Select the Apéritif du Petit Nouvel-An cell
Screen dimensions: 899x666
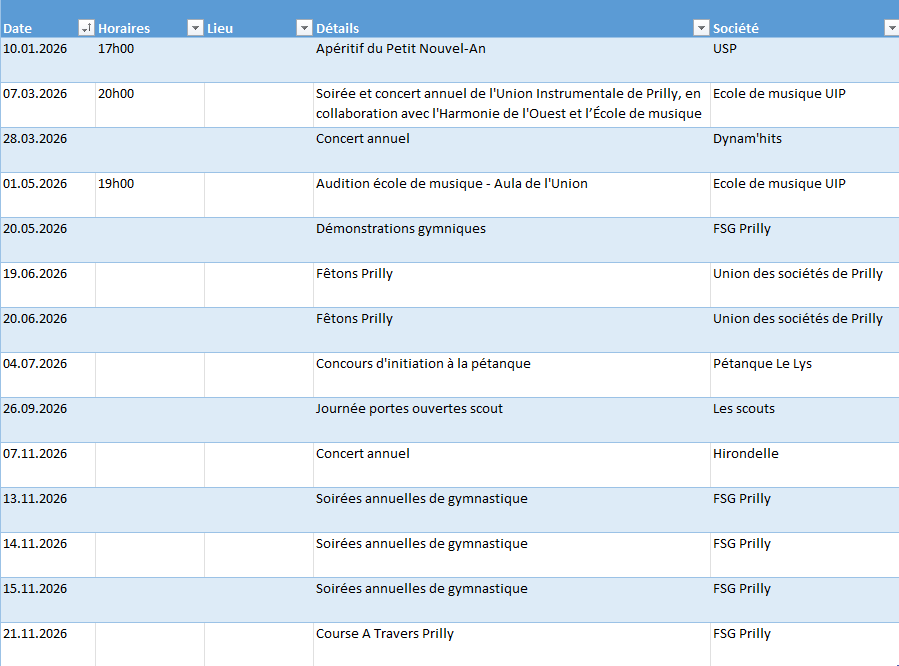pyautogui.click(x=400, y=49)
